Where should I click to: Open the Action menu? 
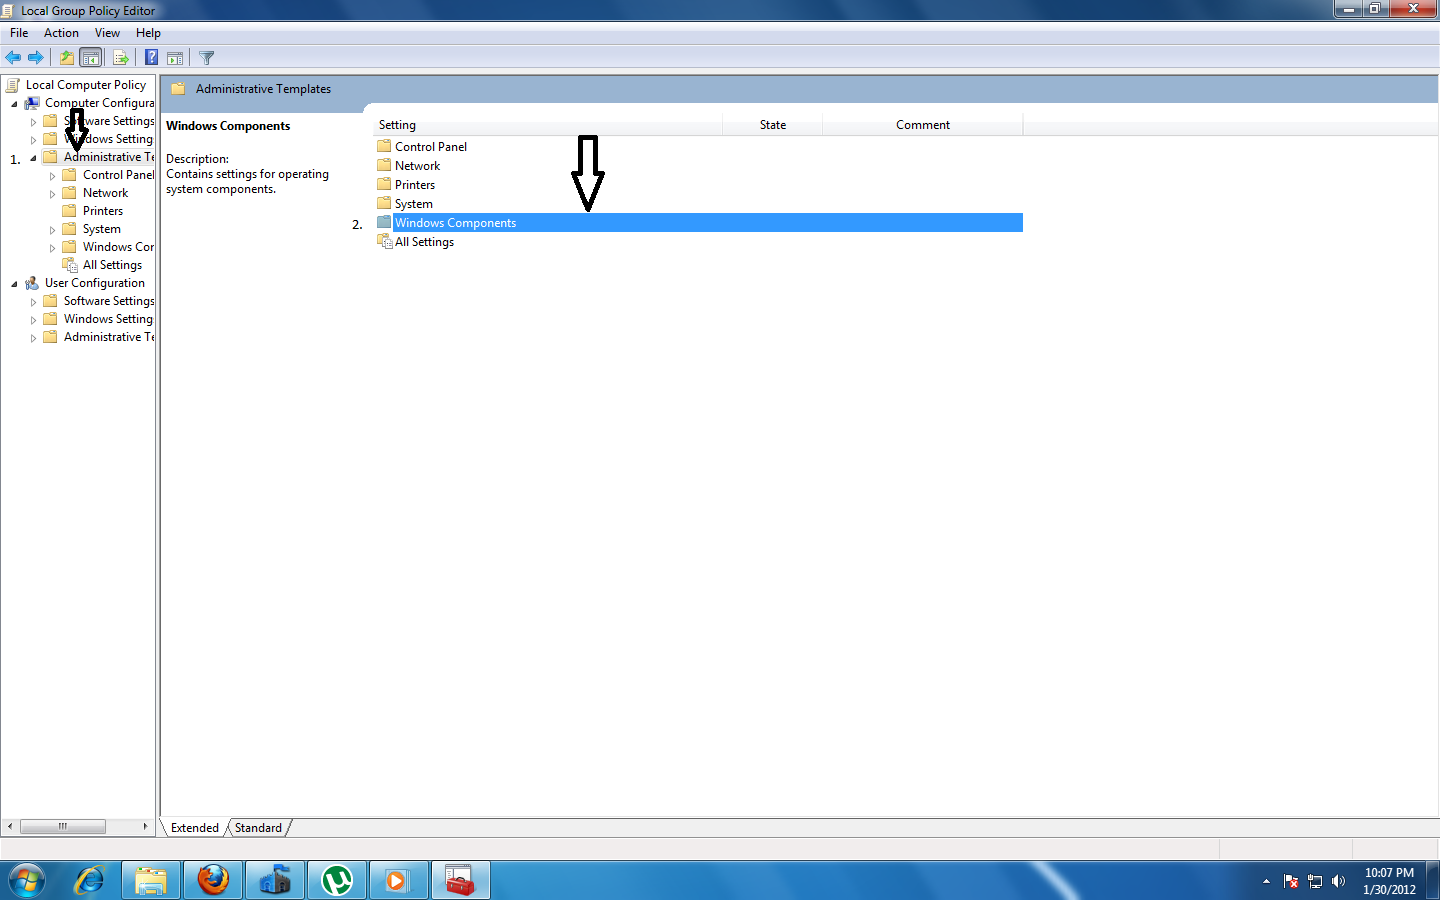61,33
